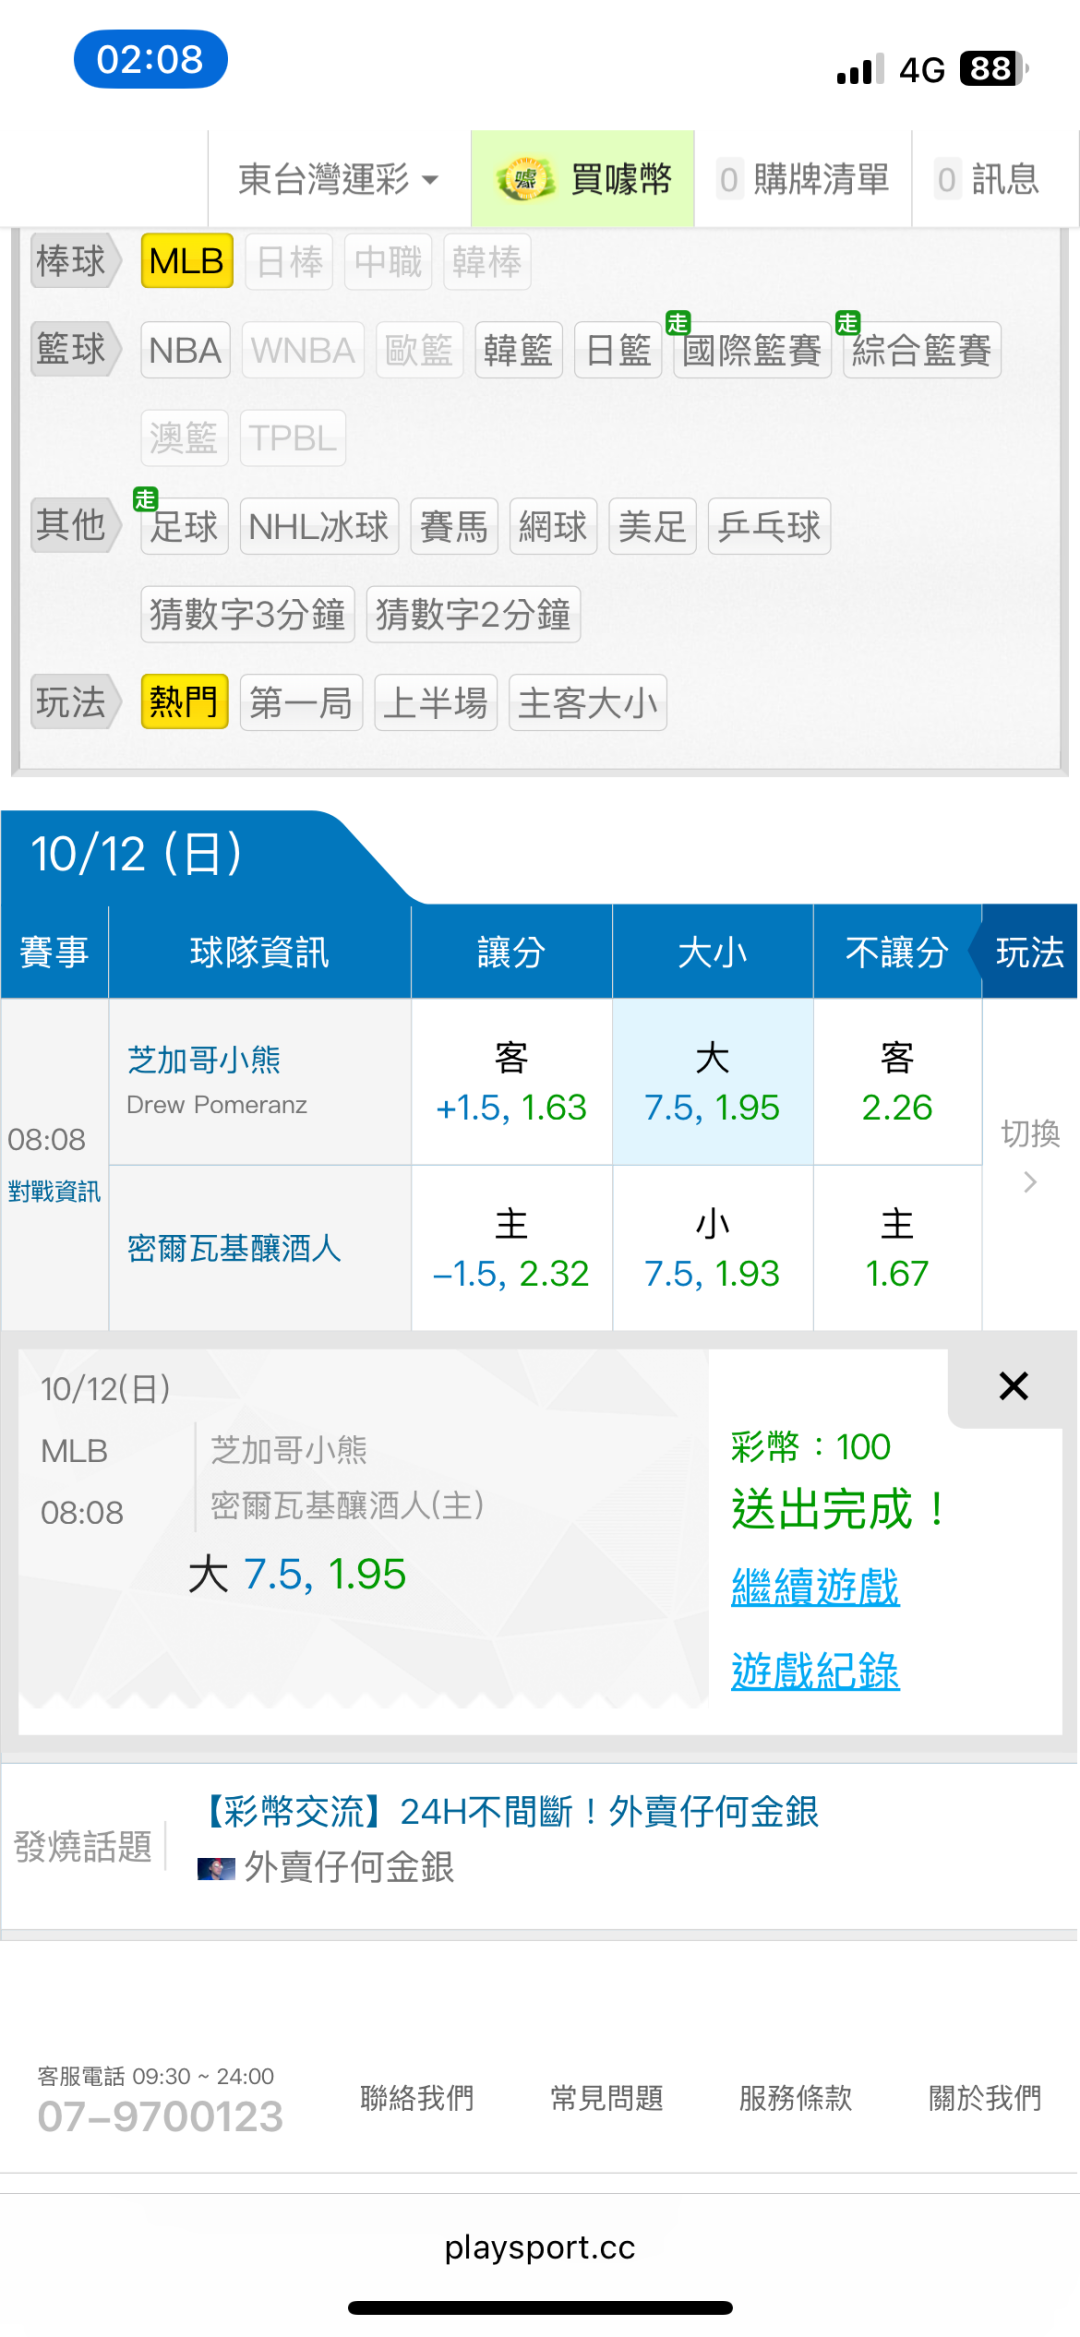The width and height of the screenshot is (1080, 2337).
Task: Pick away spread +1.5, 1.63
Action: [511, 1082]
